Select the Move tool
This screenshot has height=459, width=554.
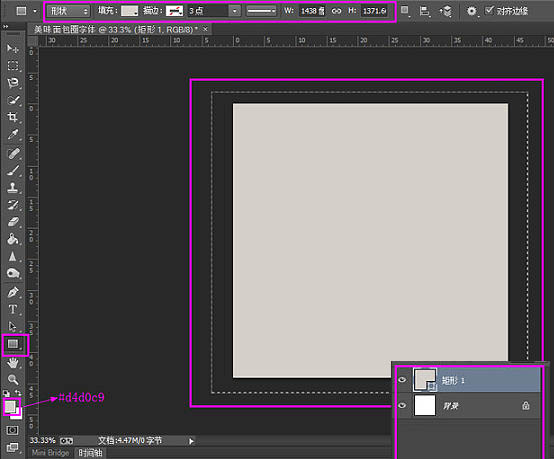(13, 48)
